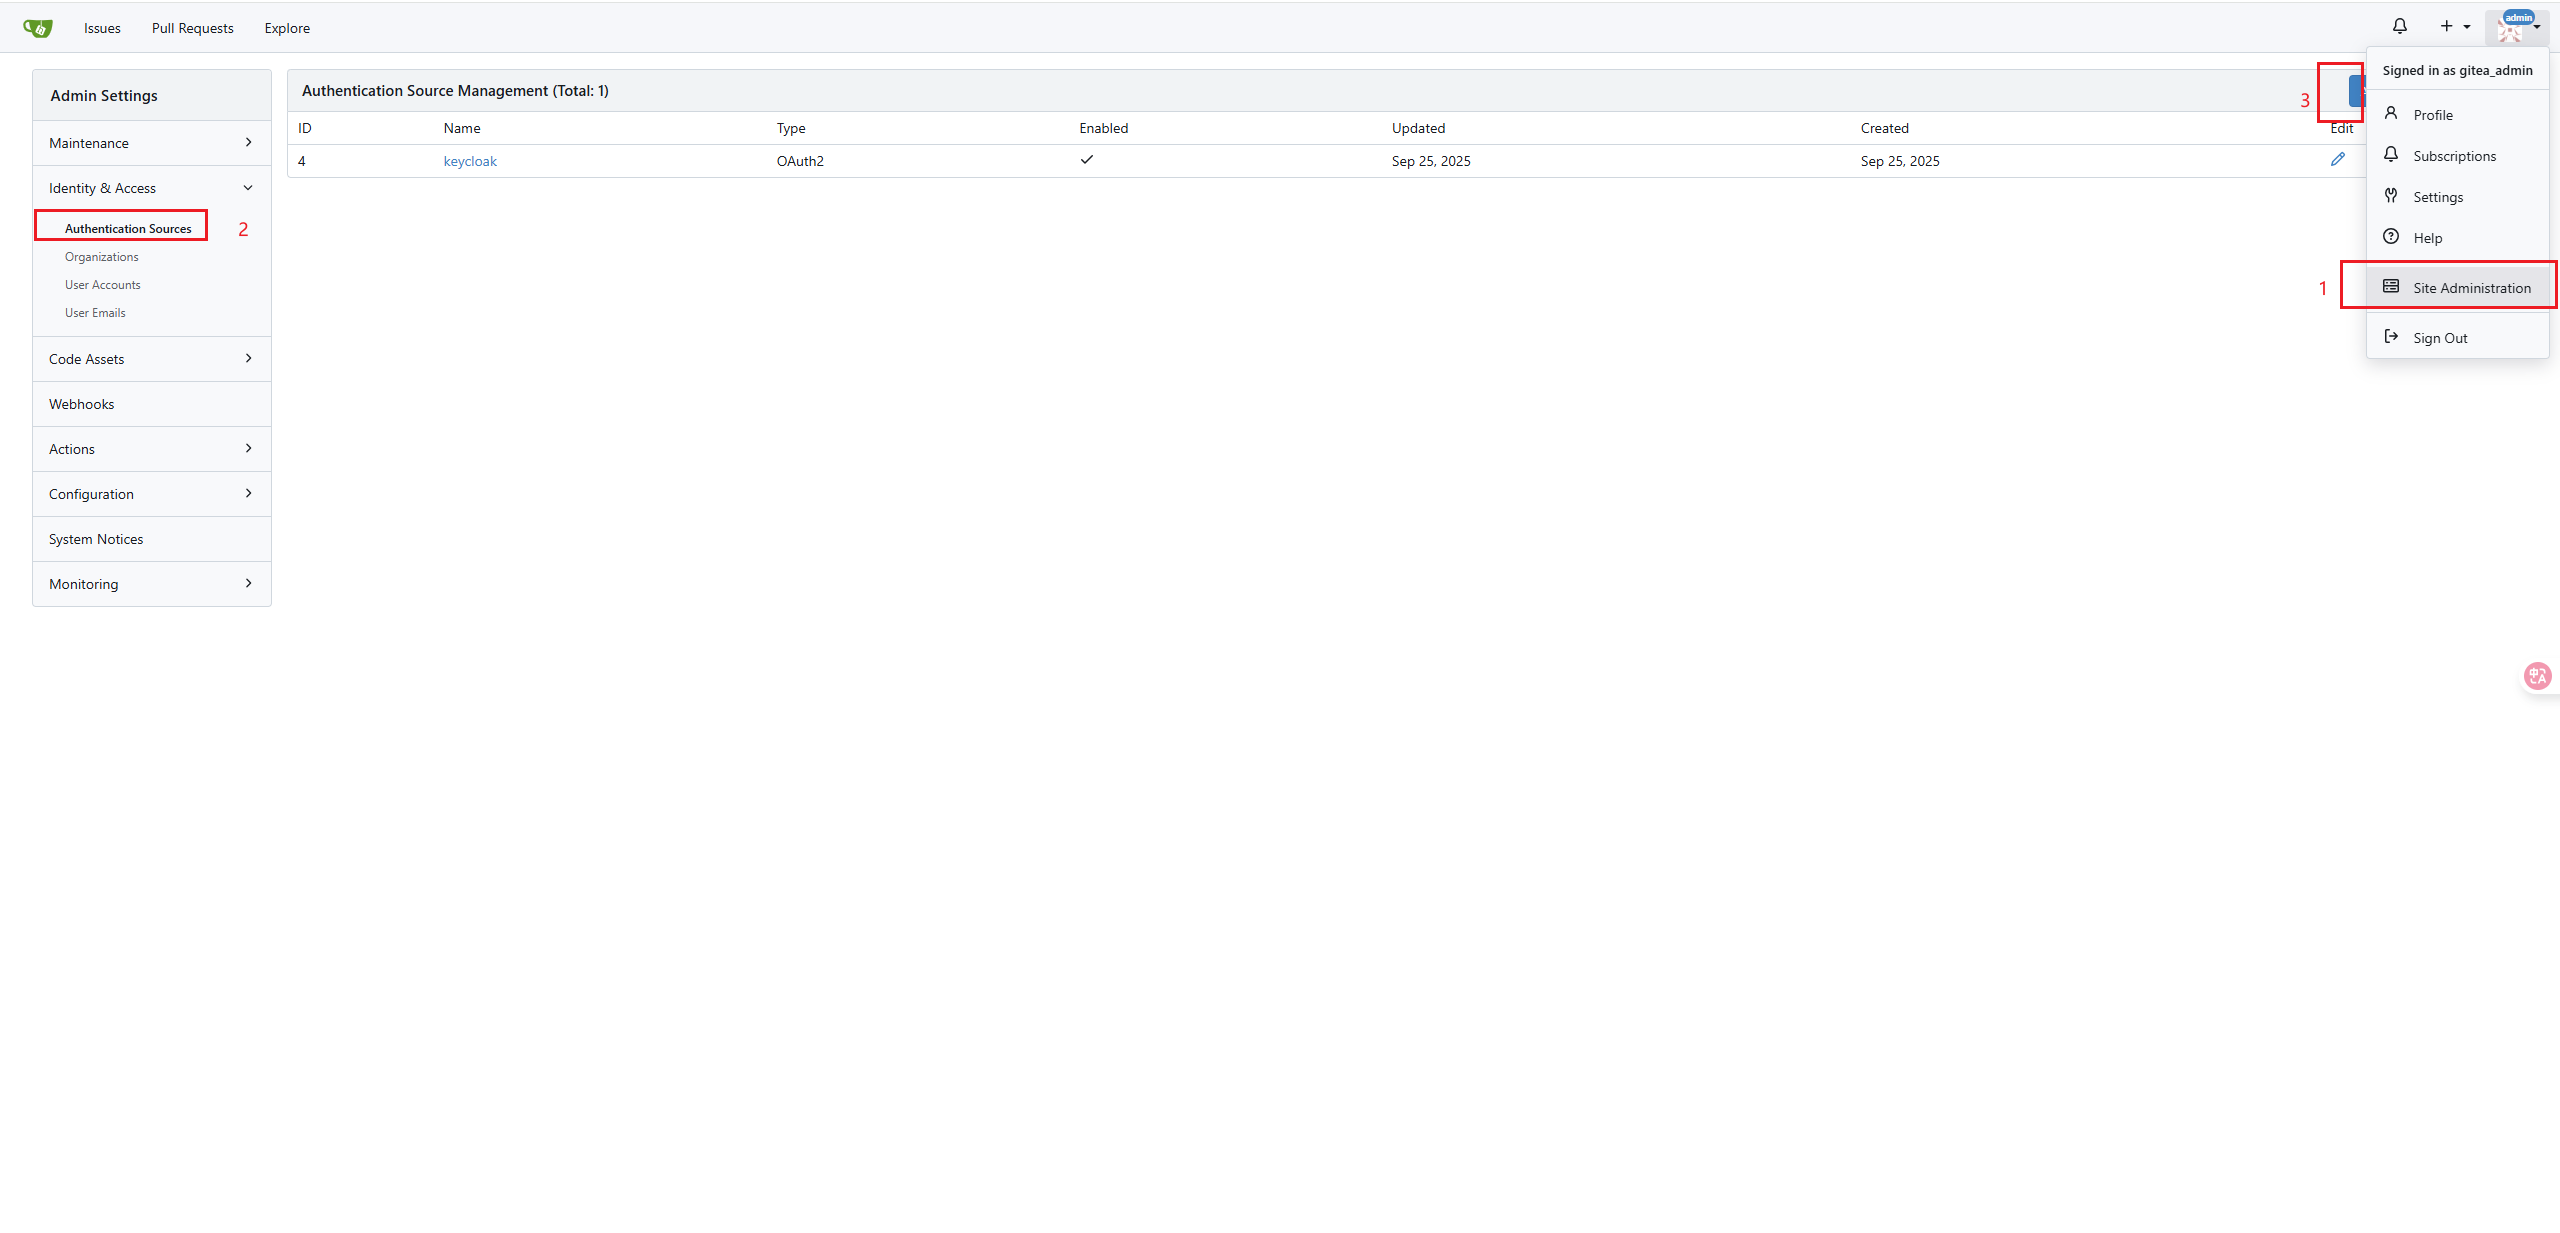Open Profile from the user menu
The width and height of the screenshot is (2560, 1233).
coord(2432,115)
